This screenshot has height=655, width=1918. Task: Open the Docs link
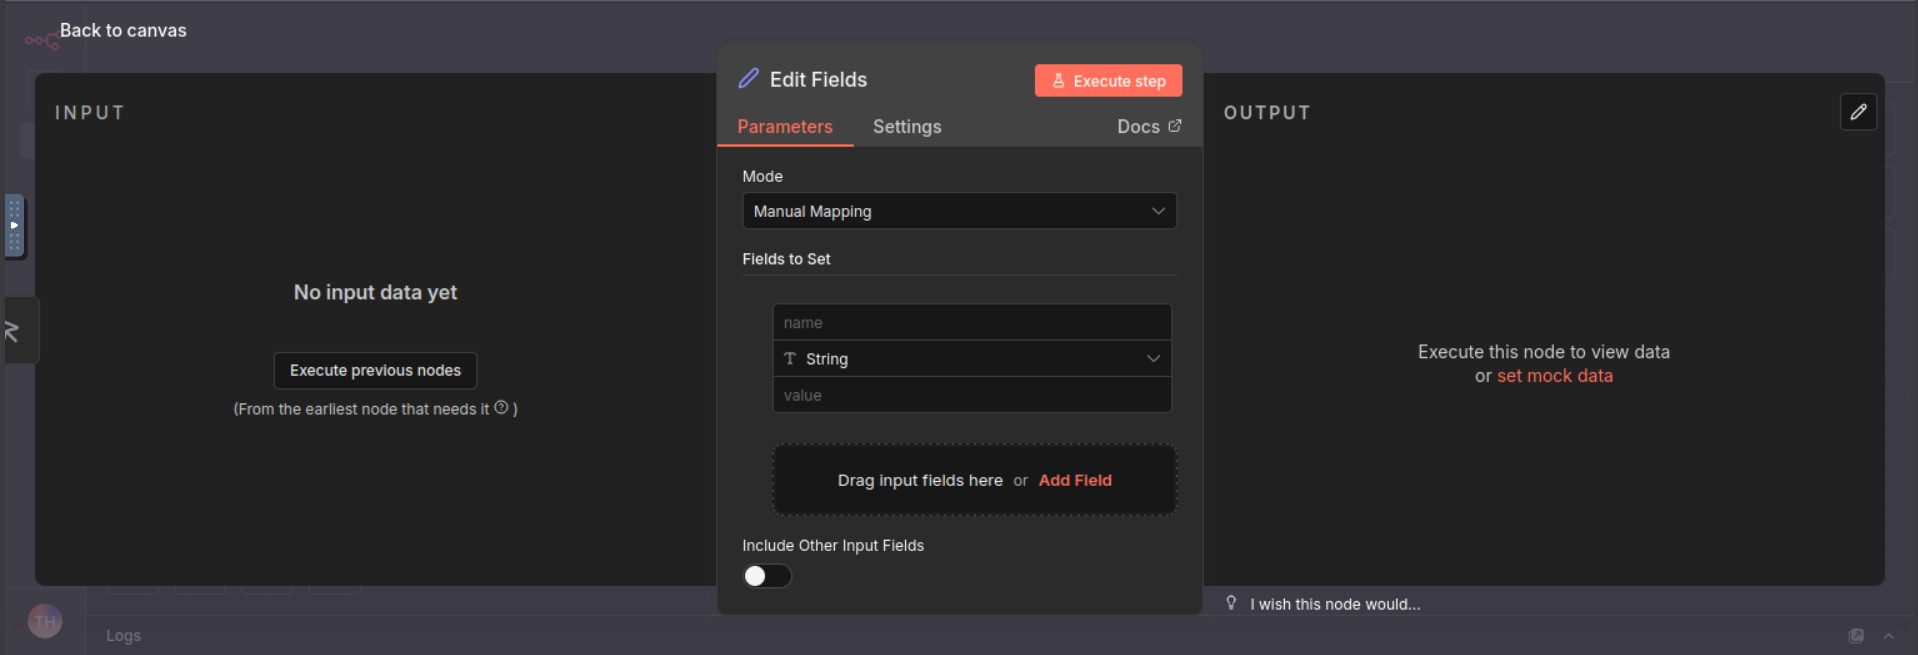pyautogui.click(x=1149, y=127)
